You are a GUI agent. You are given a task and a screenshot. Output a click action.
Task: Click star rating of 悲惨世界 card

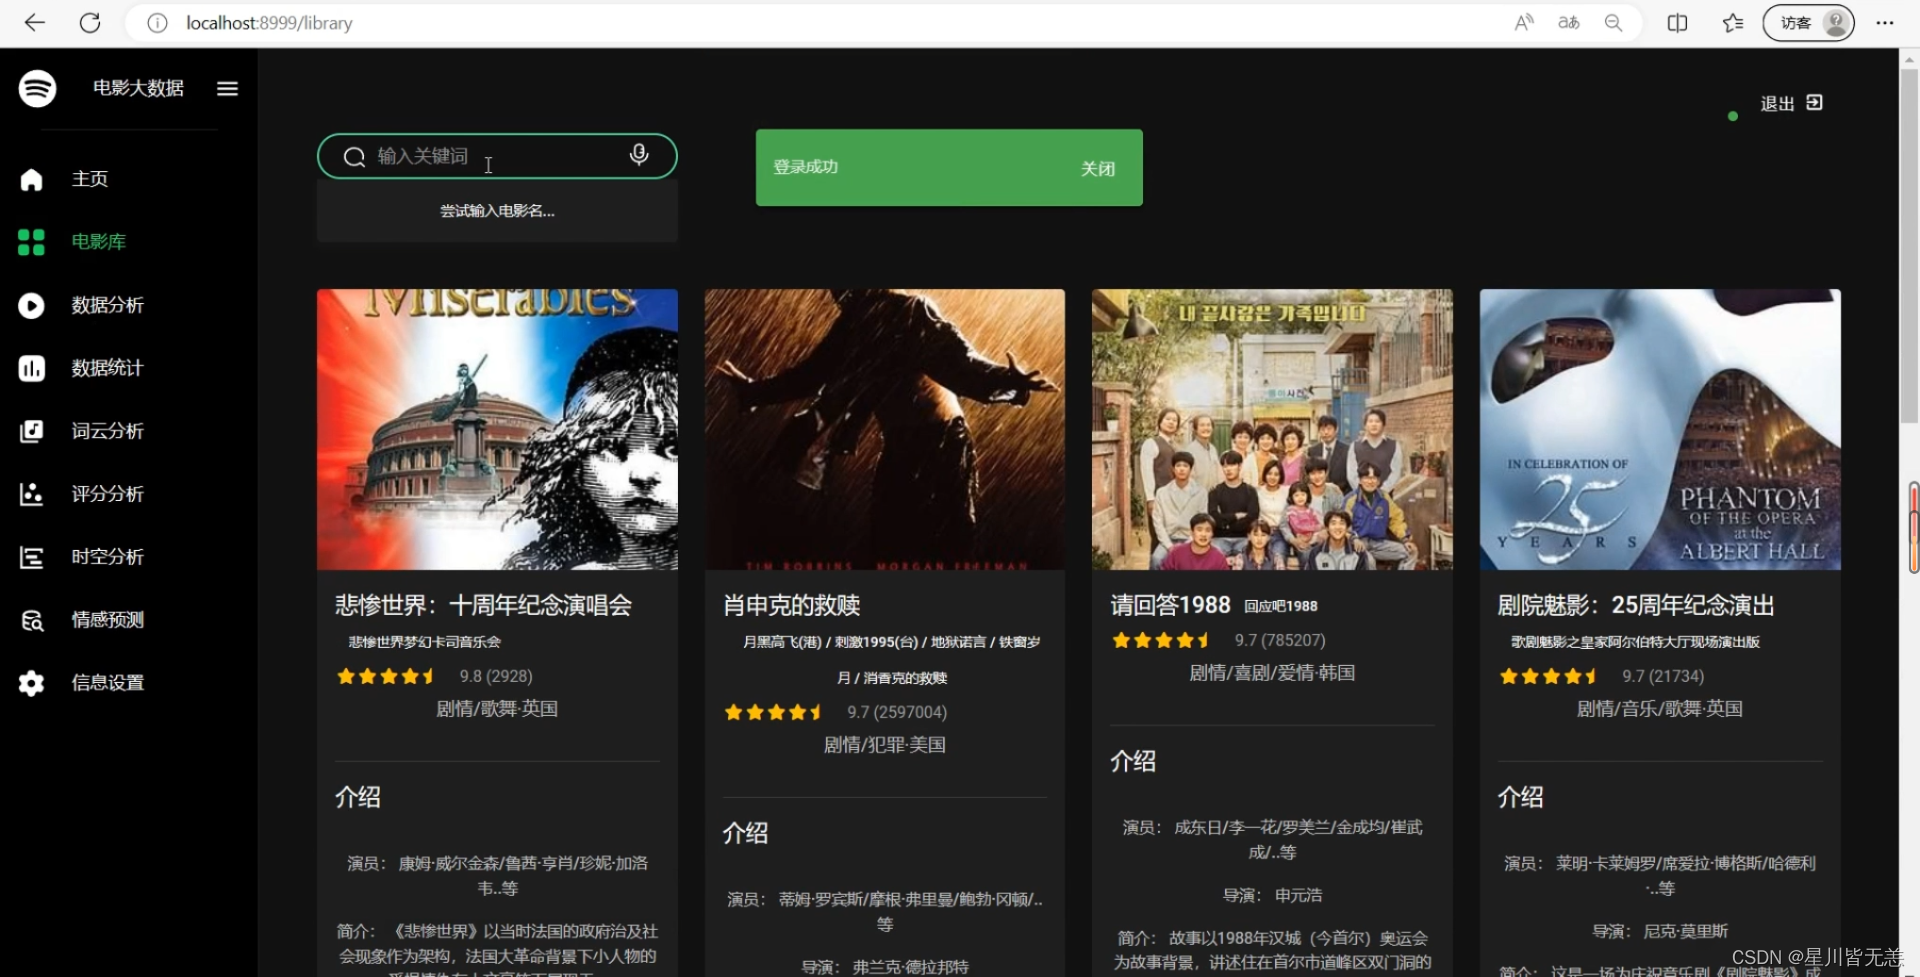386,676
